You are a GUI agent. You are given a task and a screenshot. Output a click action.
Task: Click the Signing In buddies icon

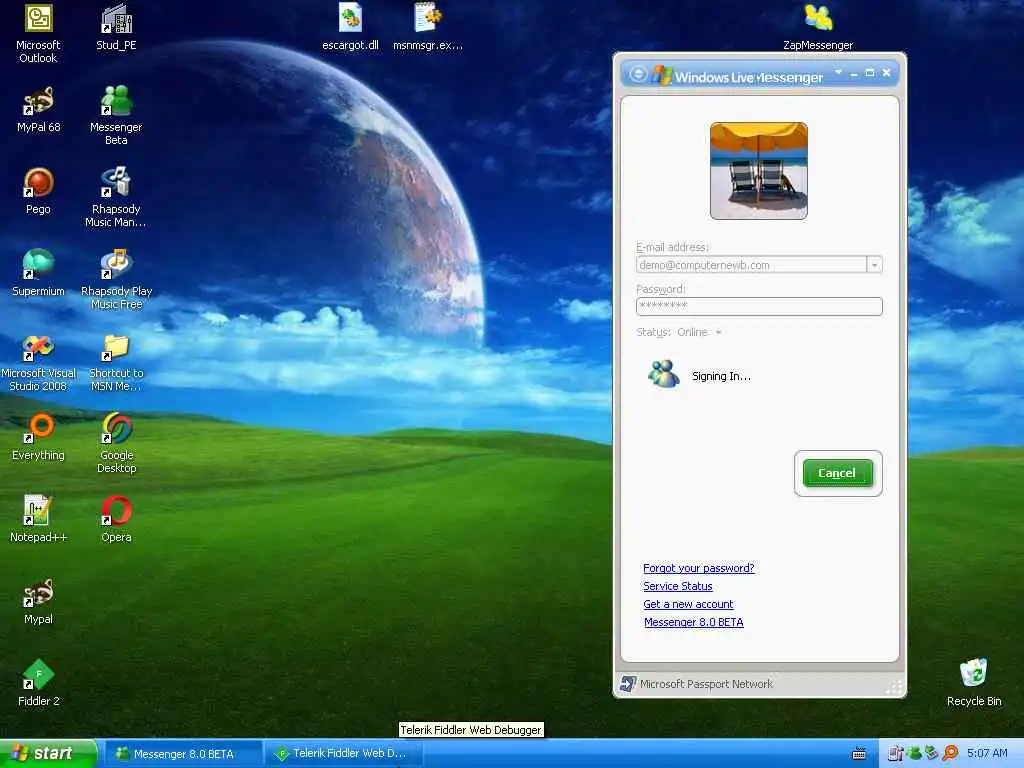pyautogui.click(x=664, y=374)
